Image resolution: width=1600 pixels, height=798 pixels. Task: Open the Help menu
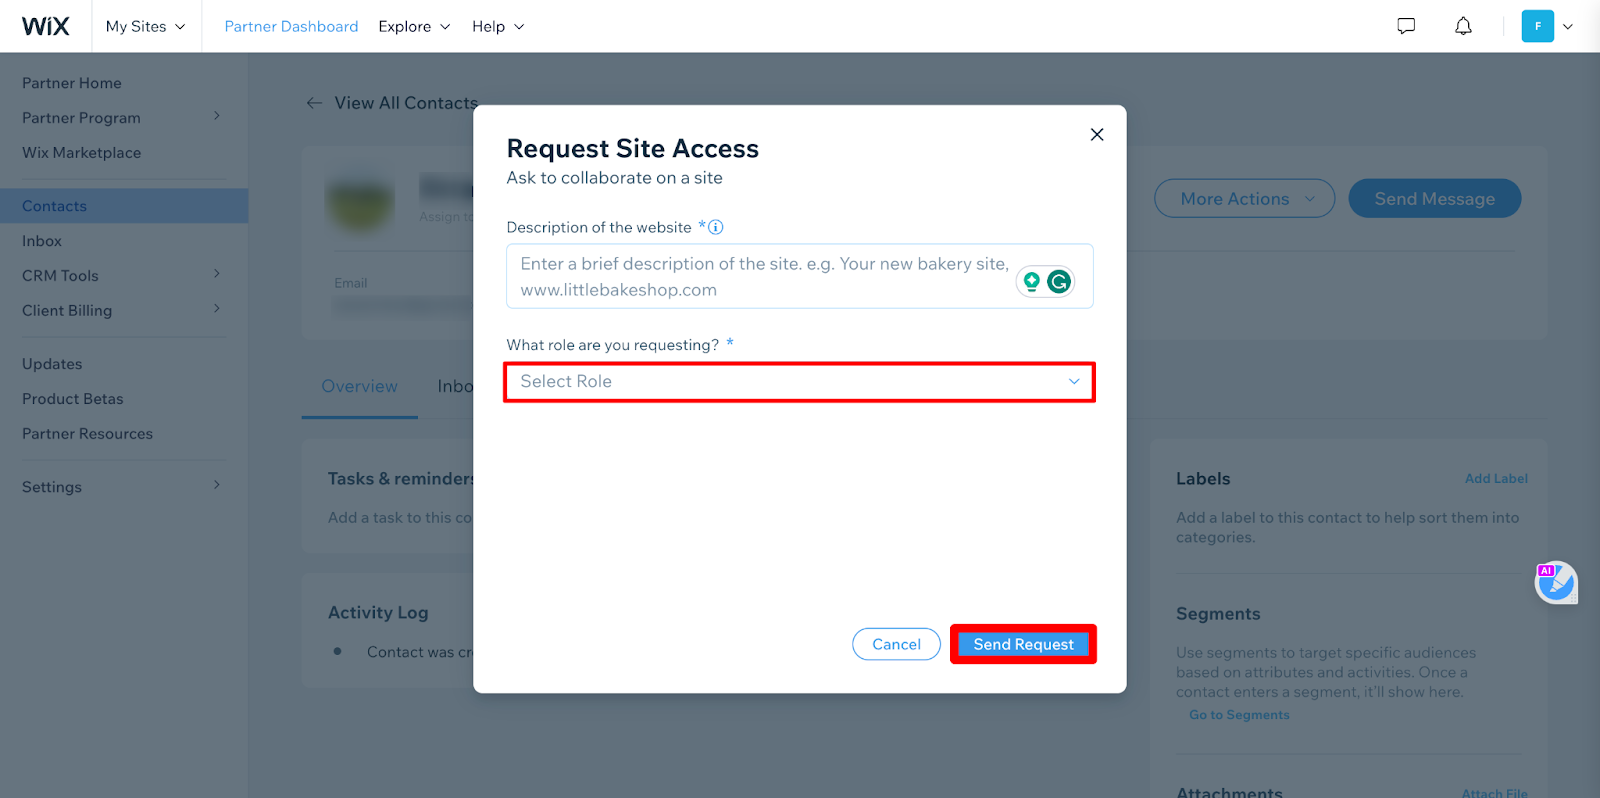(497, 26)
